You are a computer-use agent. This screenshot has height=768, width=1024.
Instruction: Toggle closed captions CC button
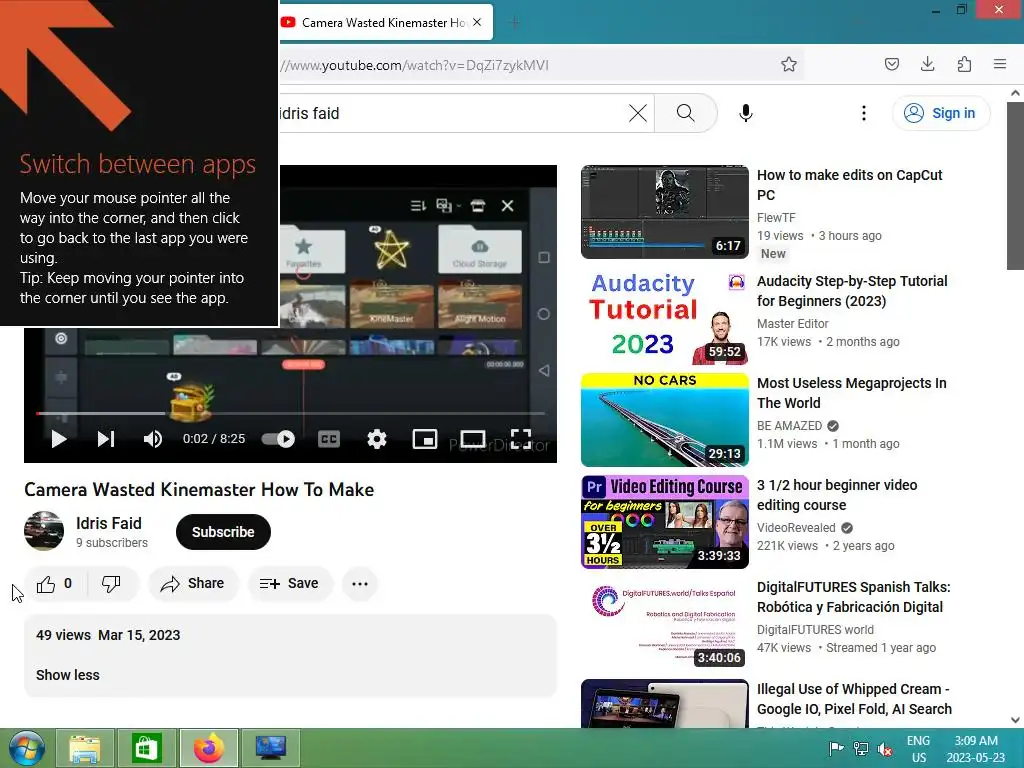328,439
